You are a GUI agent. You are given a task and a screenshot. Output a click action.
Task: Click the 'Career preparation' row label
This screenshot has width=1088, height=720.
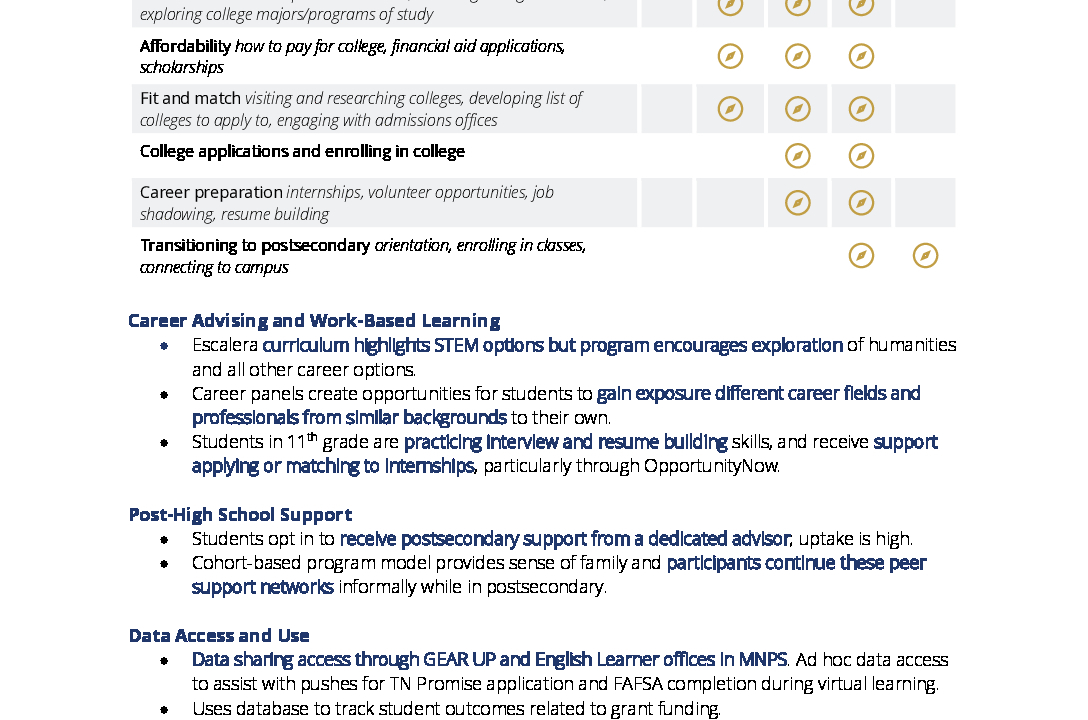click(x=211, y=193)
